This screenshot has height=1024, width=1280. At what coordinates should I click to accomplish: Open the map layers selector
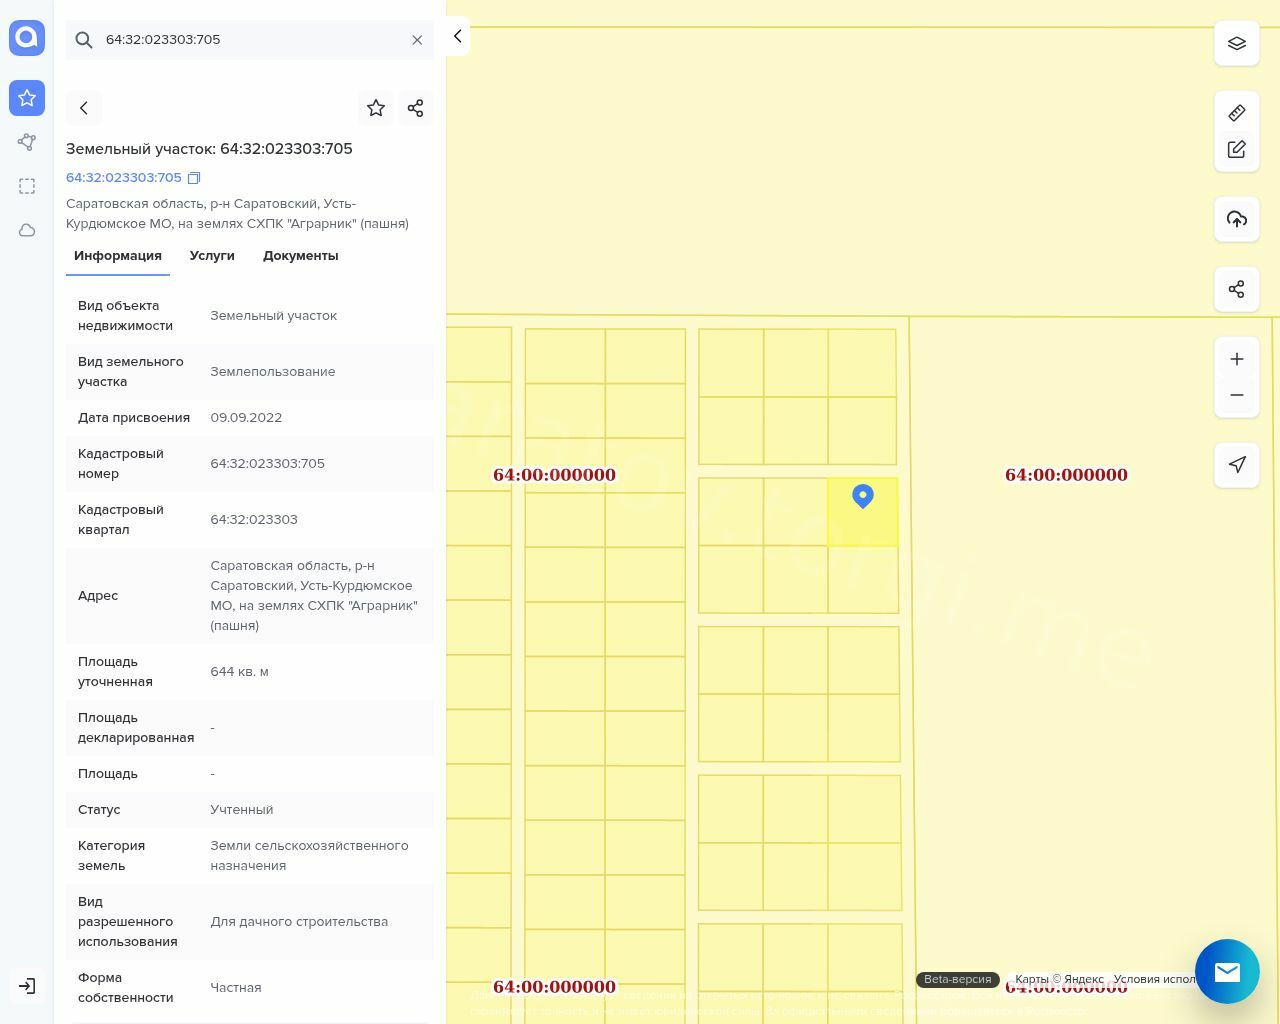click(1236, 44)
